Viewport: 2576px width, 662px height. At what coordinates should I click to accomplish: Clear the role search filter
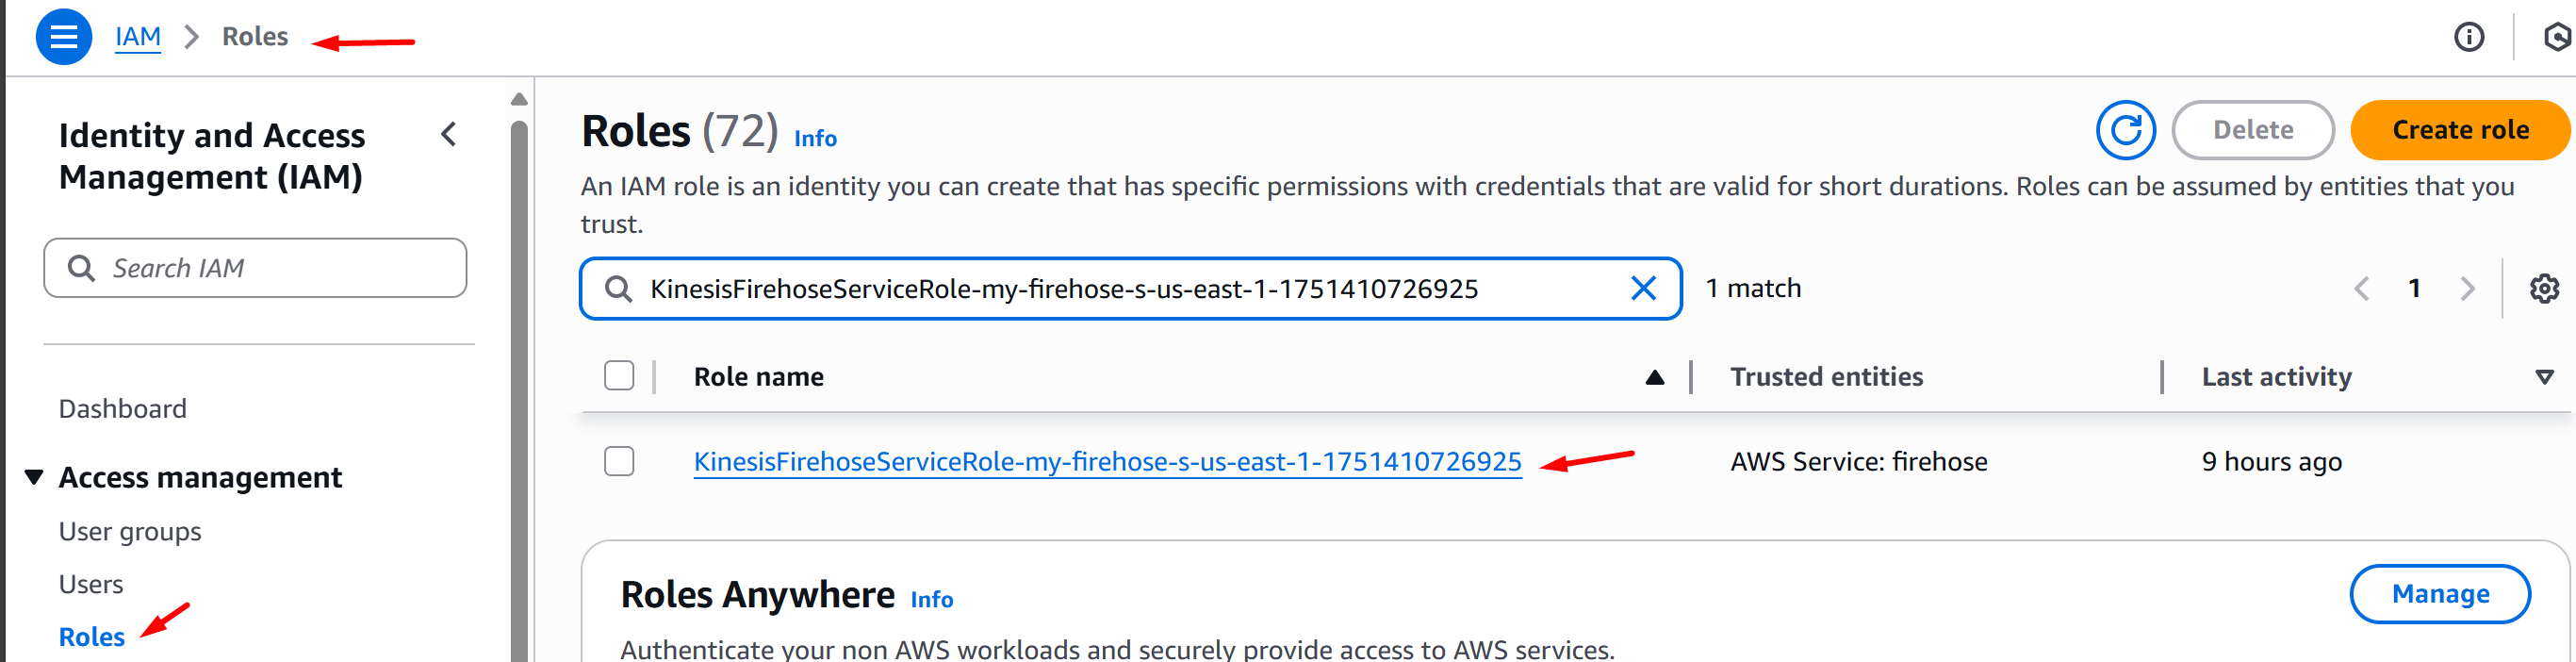pos(1643,289)
